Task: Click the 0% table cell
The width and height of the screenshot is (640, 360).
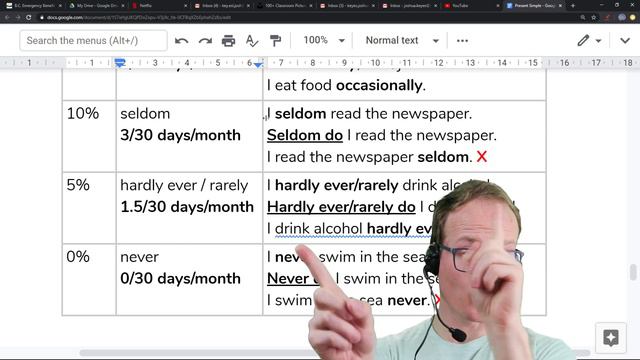Action: [x=89, y=280]
